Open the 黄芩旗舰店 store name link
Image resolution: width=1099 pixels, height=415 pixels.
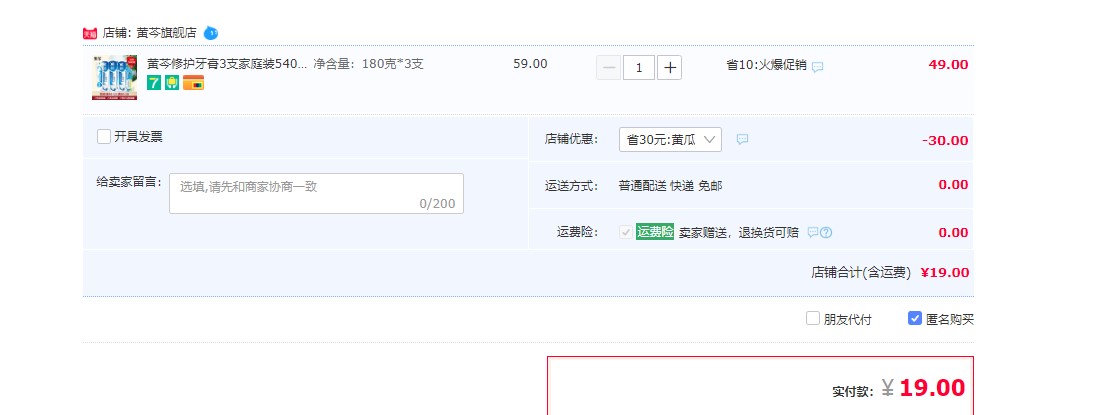(167, 33)
